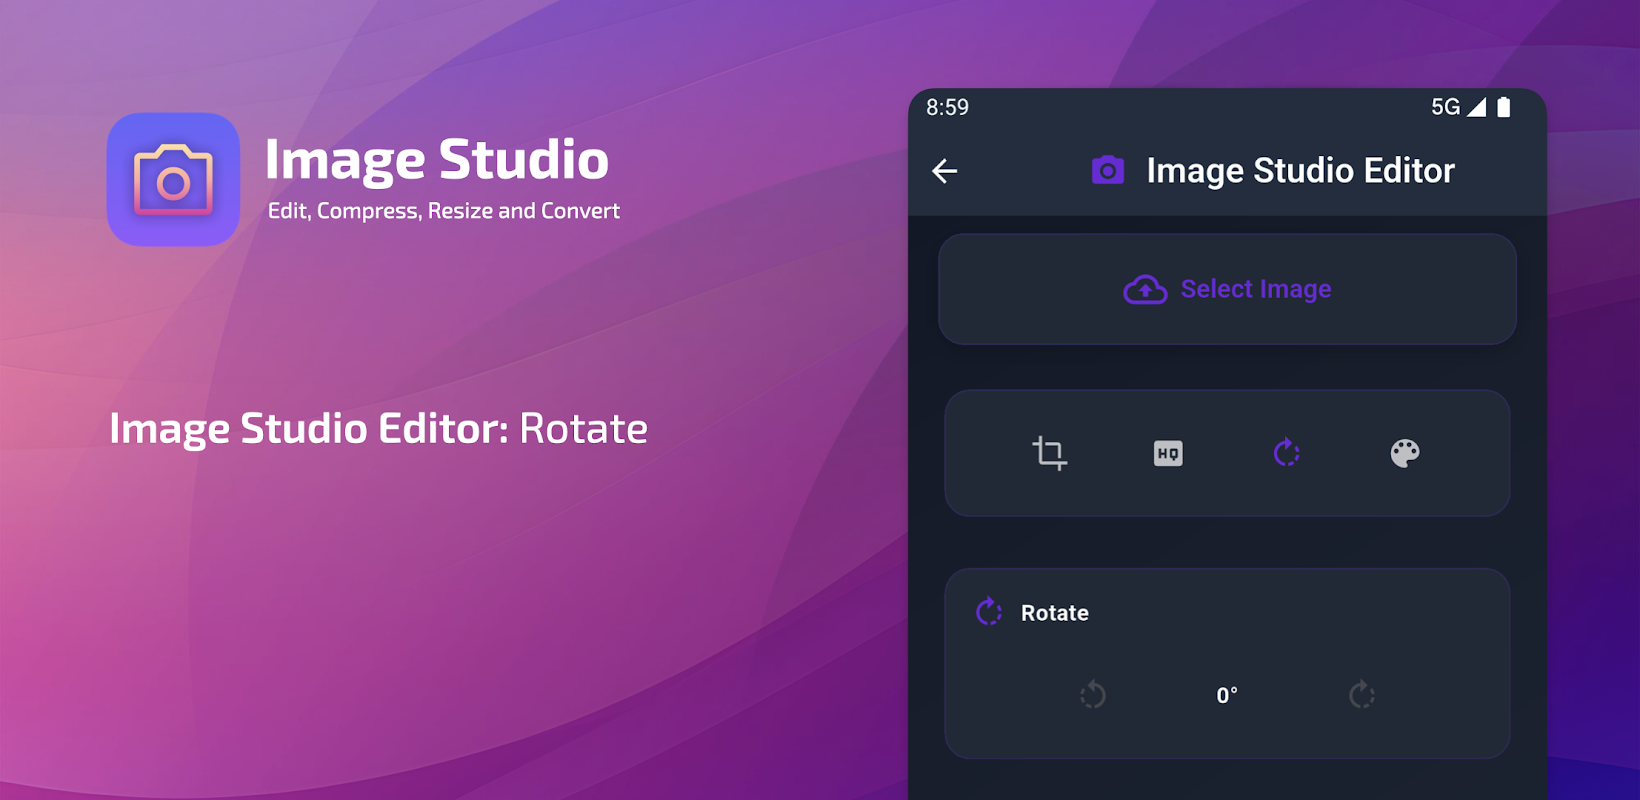Click the "Image Studio Editor: Rotate" caption
1640x800 pixels.
378,428
